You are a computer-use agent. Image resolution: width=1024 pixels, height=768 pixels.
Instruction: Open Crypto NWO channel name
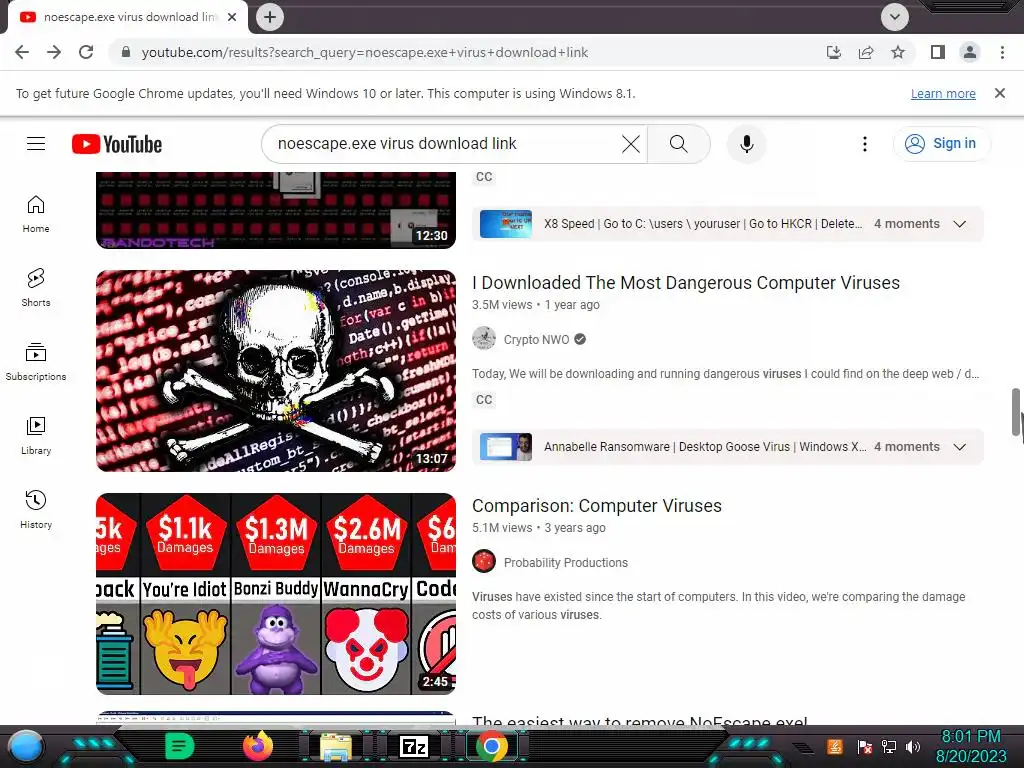click(536, 340)
